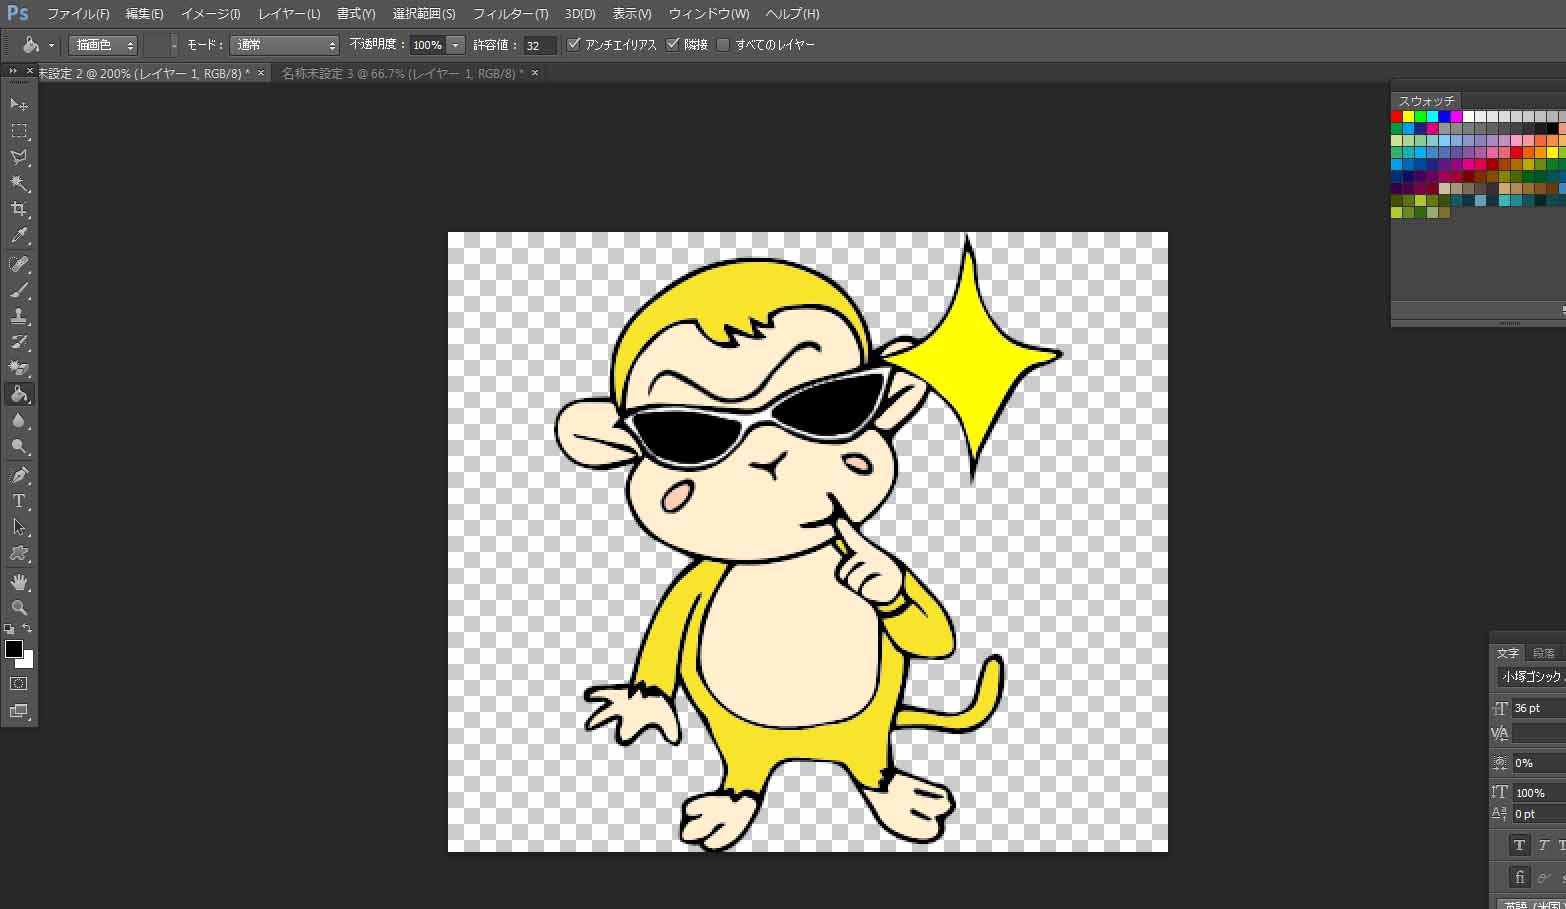Select the Hand tool
This screenshot has width=1566, height=909.
19,581
